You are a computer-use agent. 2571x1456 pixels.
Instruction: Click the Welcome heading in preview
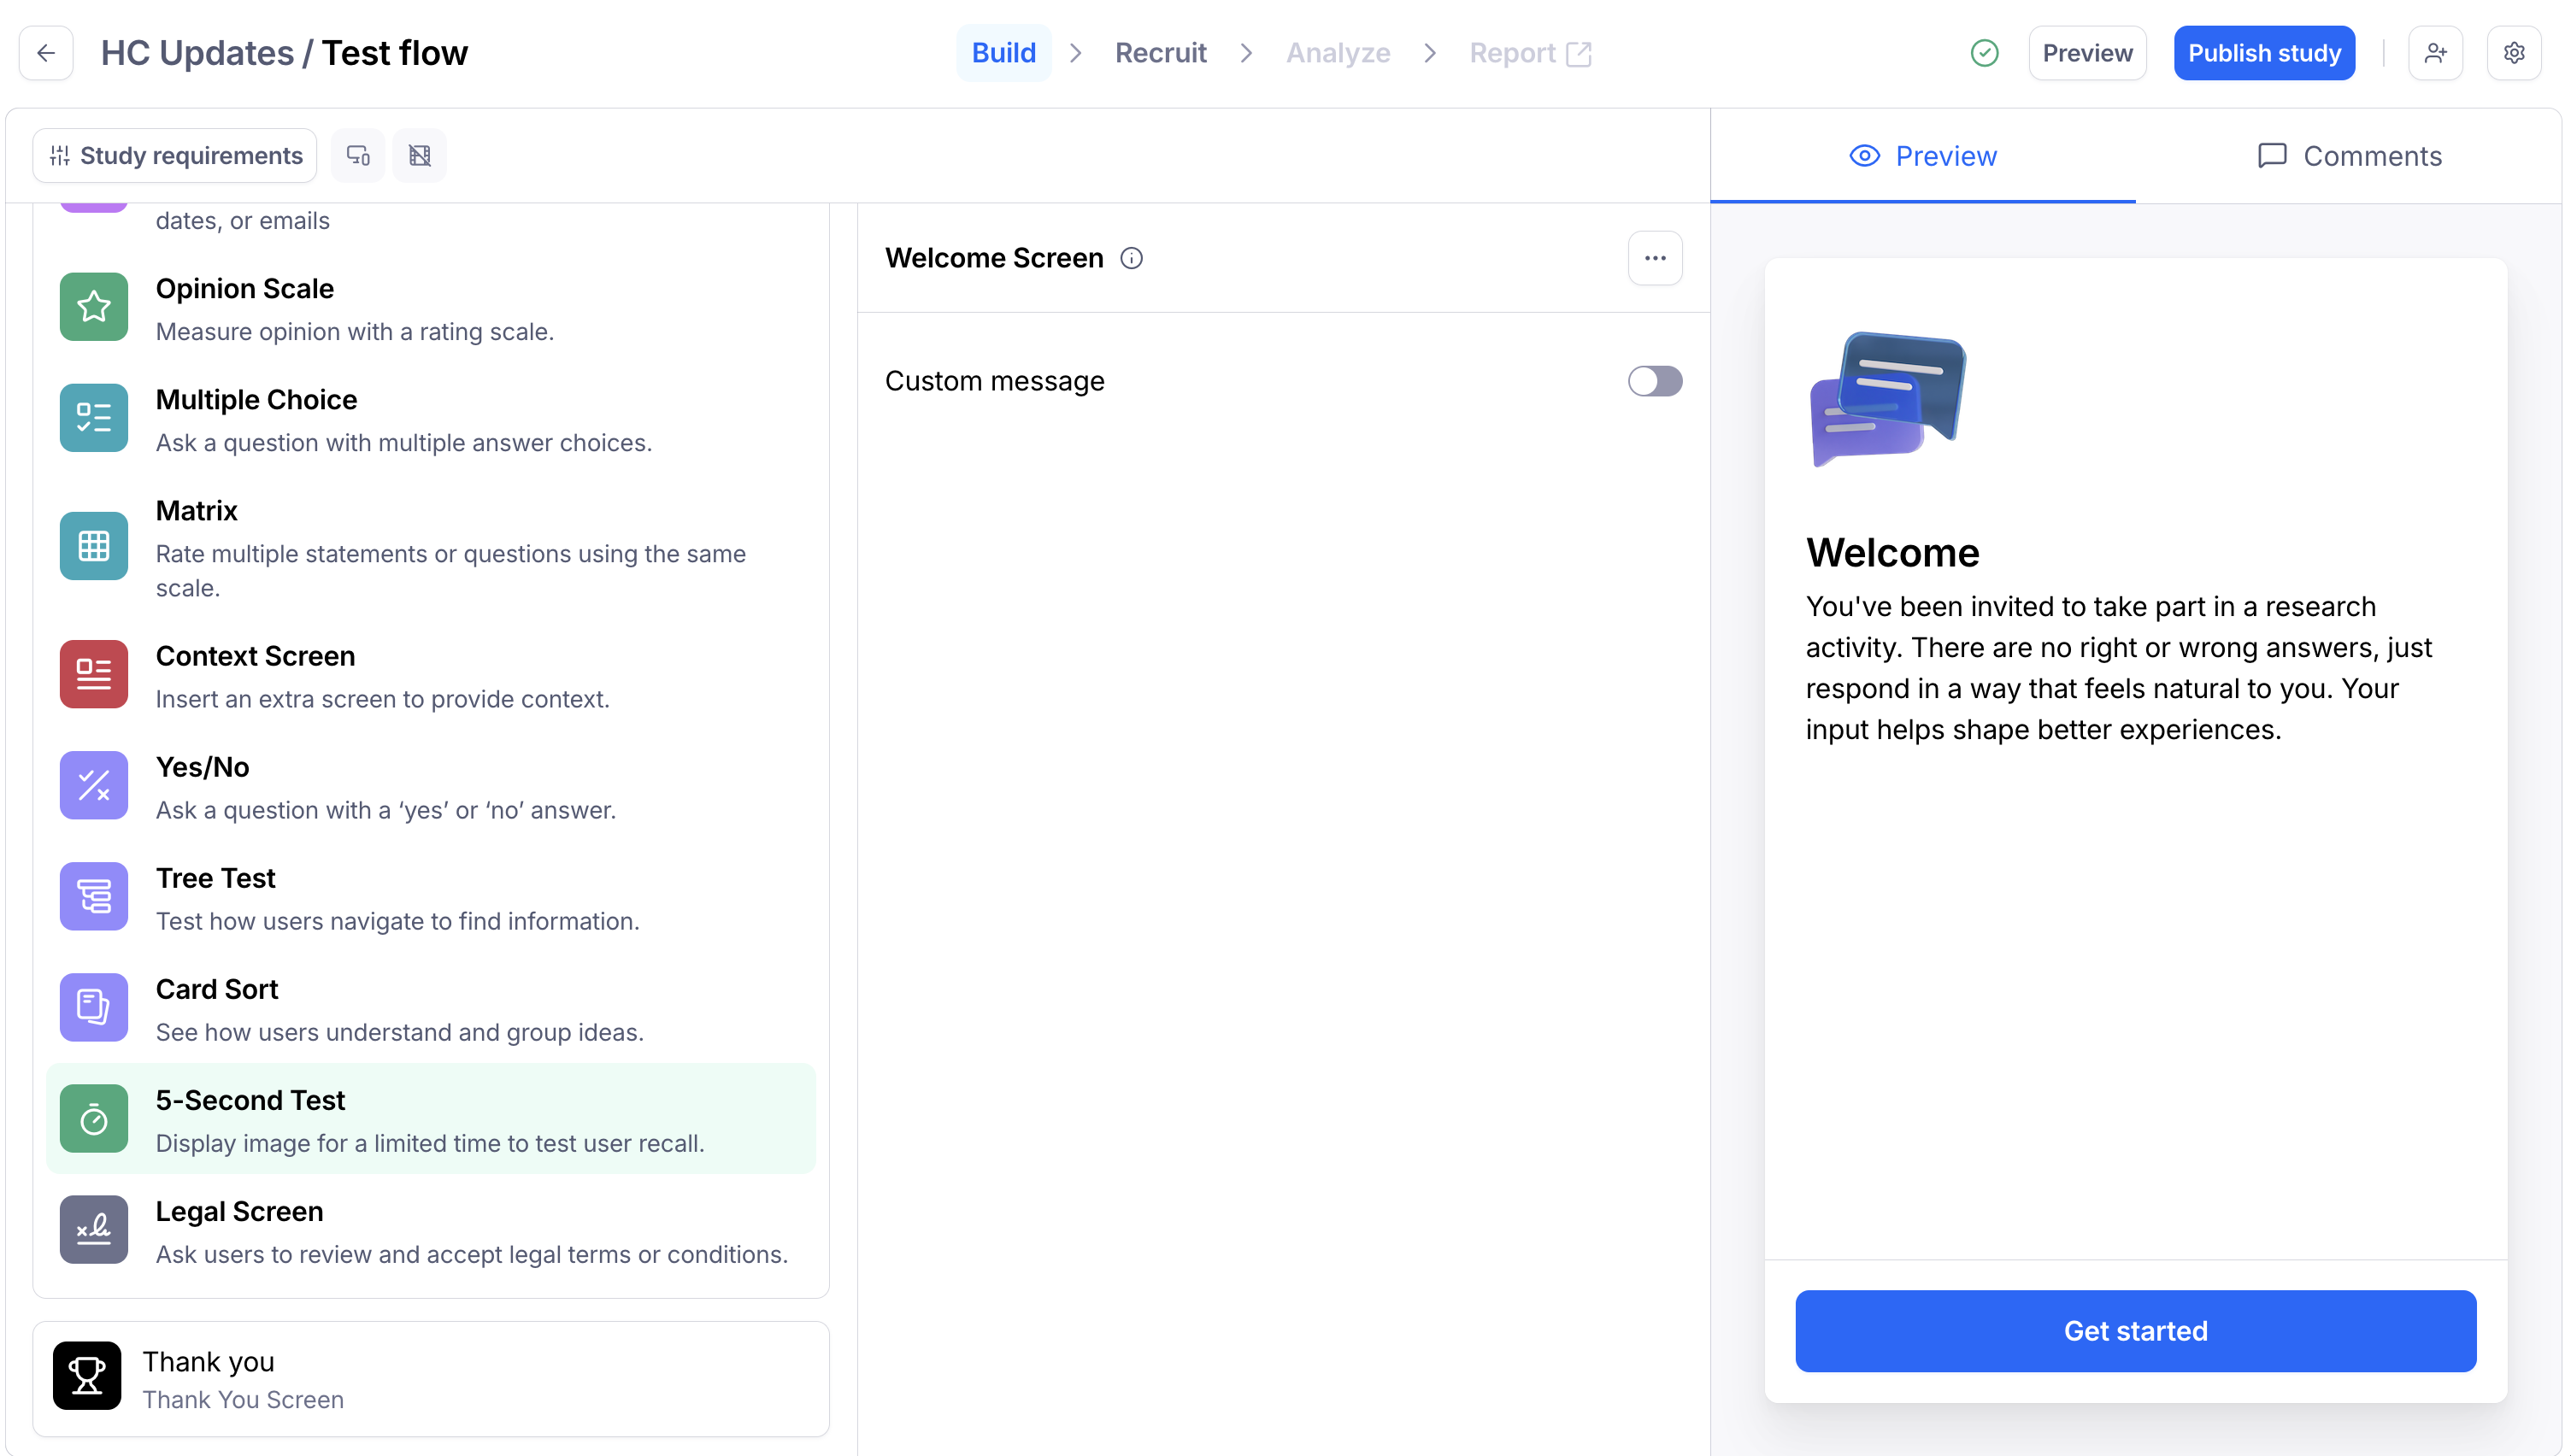(1892, 552)
